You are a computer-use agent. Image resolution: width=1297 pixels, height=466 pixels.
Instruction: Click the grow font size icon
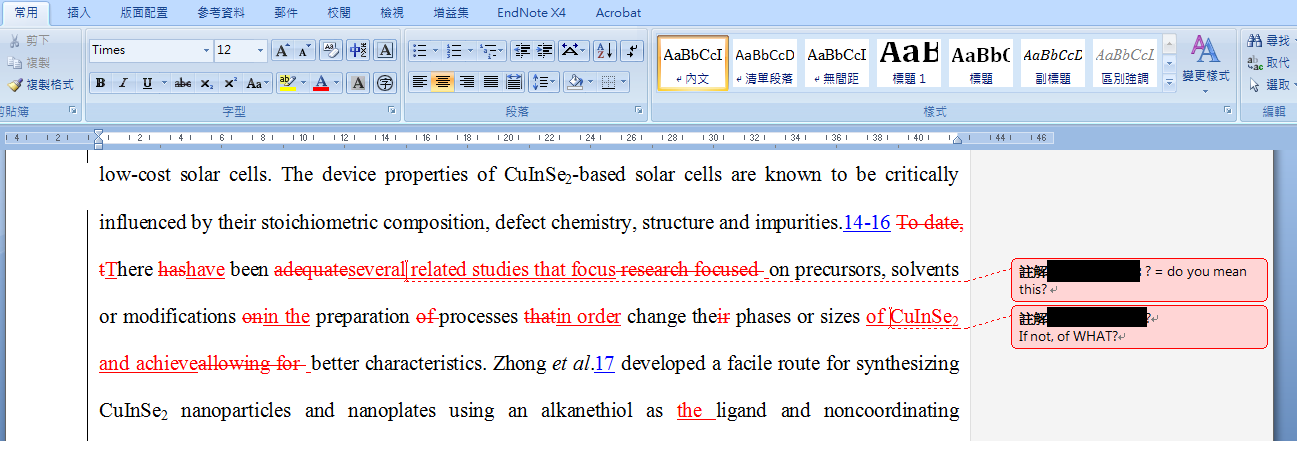(282, 50)
